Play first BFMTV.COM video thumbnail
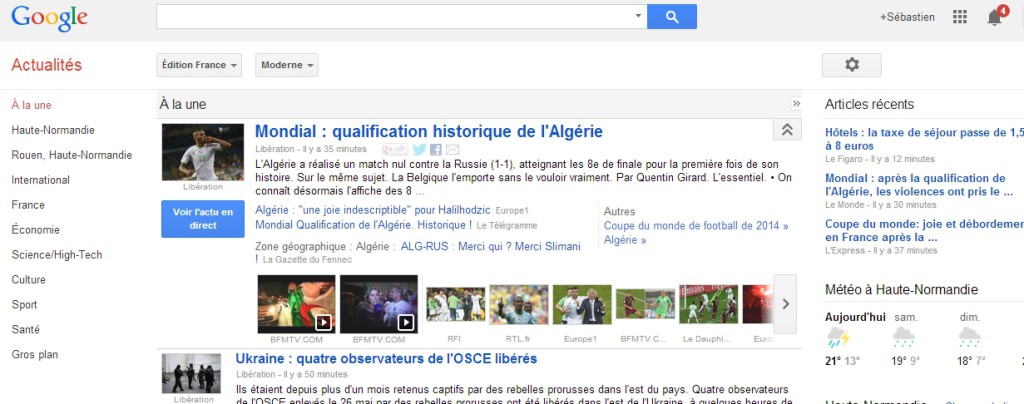 296,303
